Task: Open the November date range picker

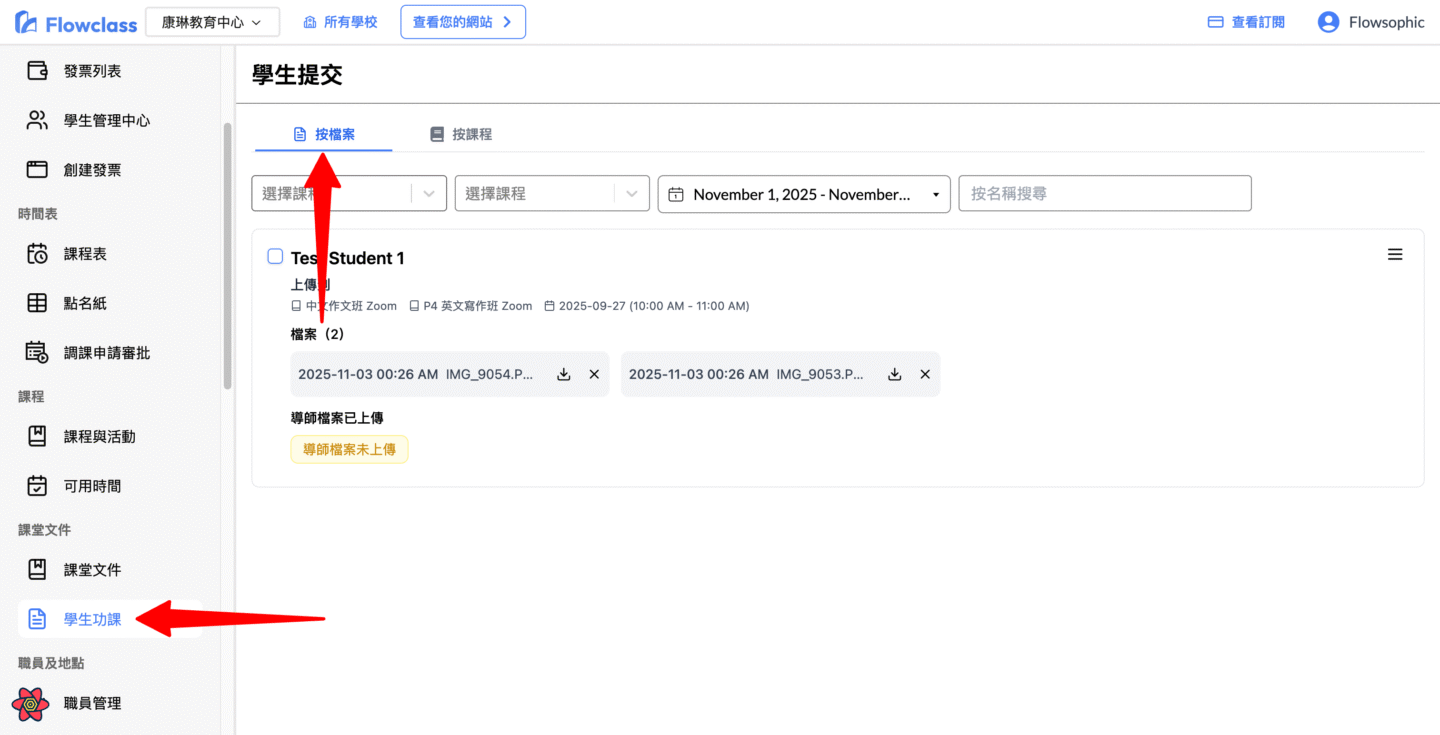Action: tap(803, 194)
